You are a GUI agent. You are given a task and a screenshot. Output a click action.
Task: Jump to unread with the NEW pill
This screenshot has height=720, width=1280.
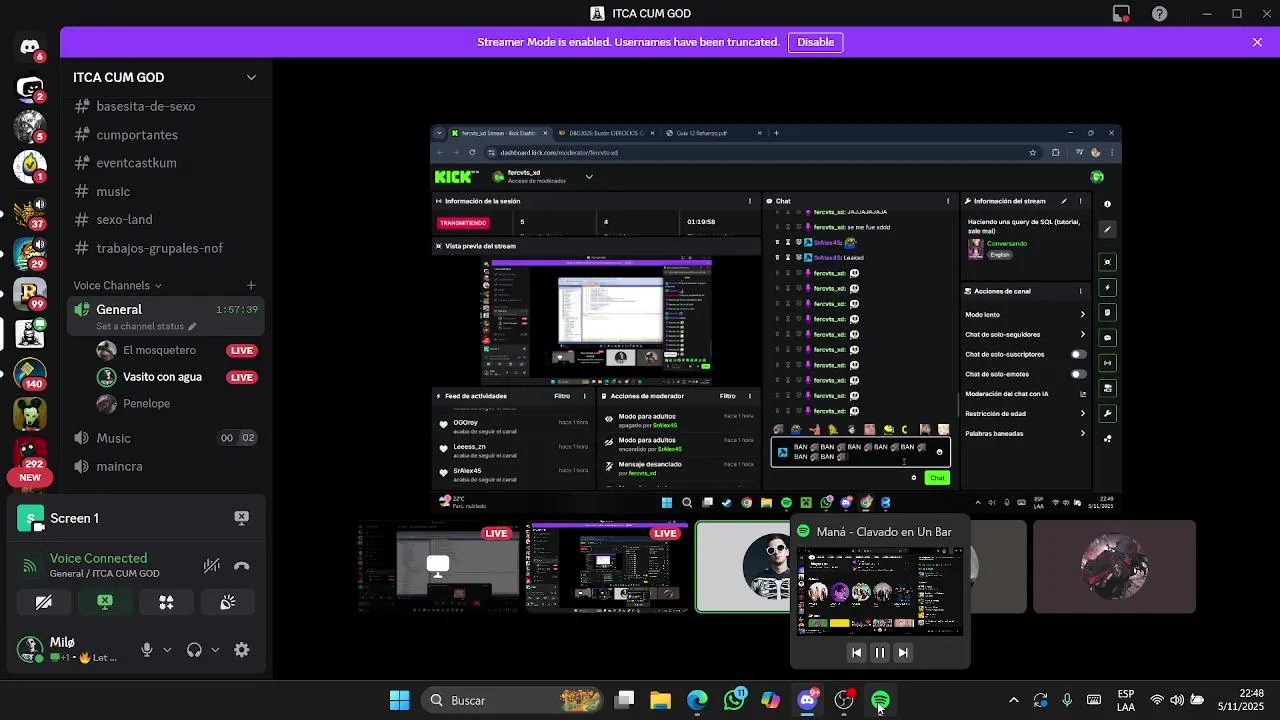pyautogui.click(x=30, y=478)
